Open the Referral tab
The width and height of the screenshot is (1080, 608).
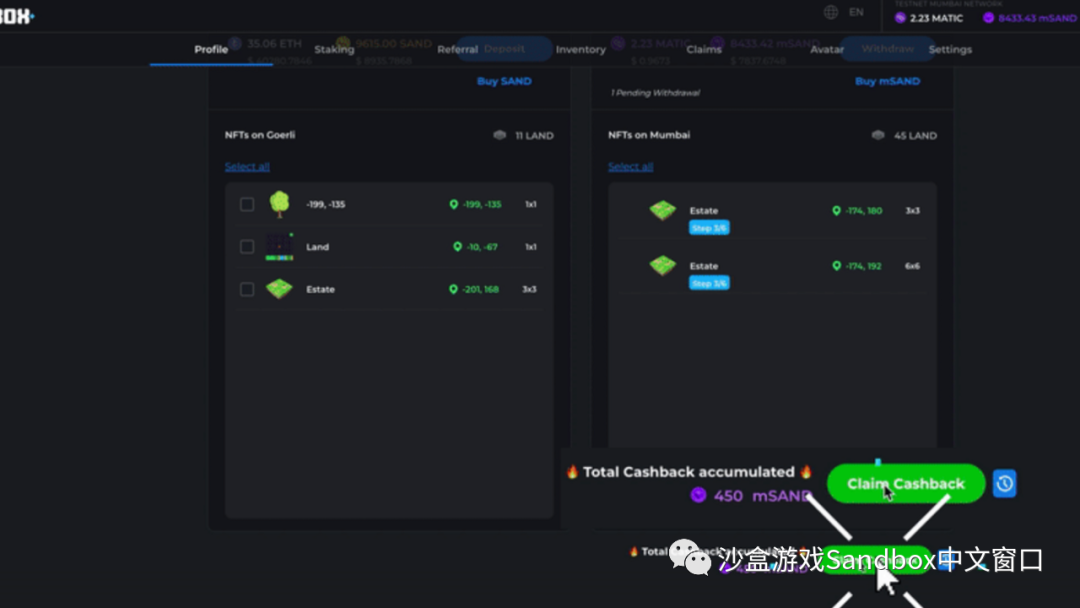pos(457,50)
